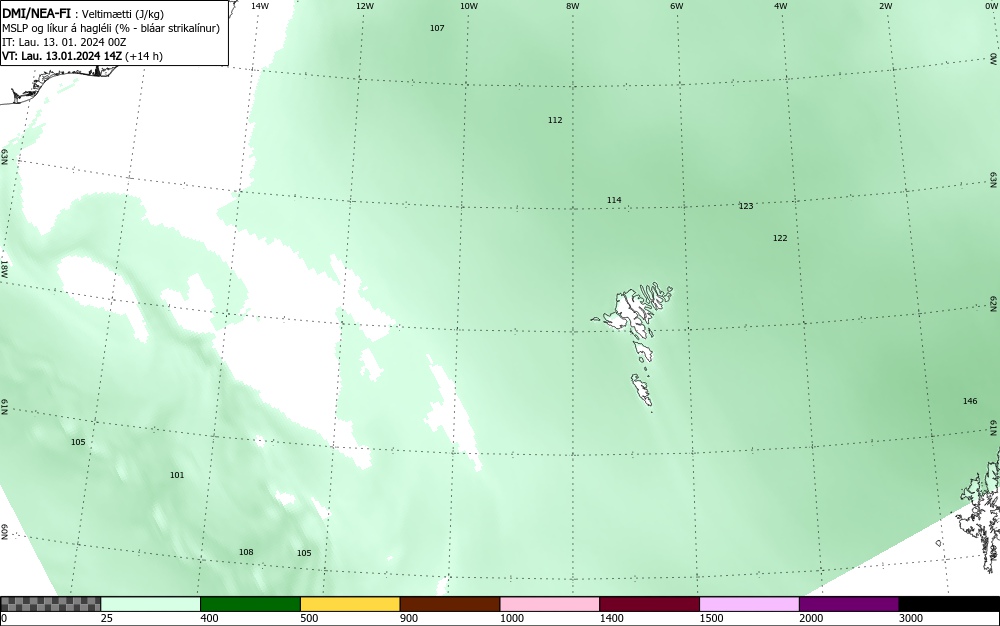Click the 2W longitude label
The image size is (1000, 626).
tap(885, 6)
